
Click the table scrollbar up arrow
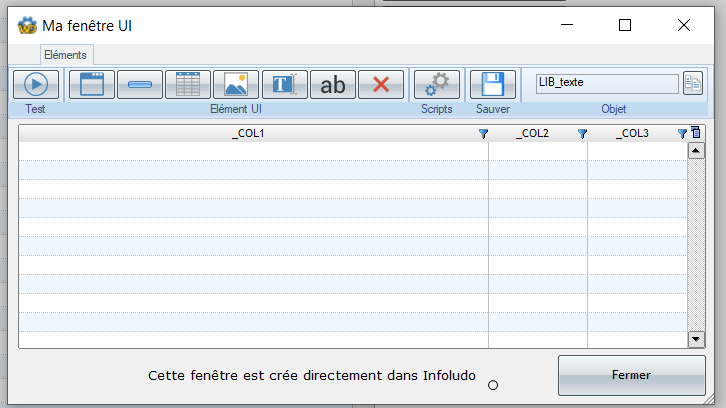click(x=697, y=151)
